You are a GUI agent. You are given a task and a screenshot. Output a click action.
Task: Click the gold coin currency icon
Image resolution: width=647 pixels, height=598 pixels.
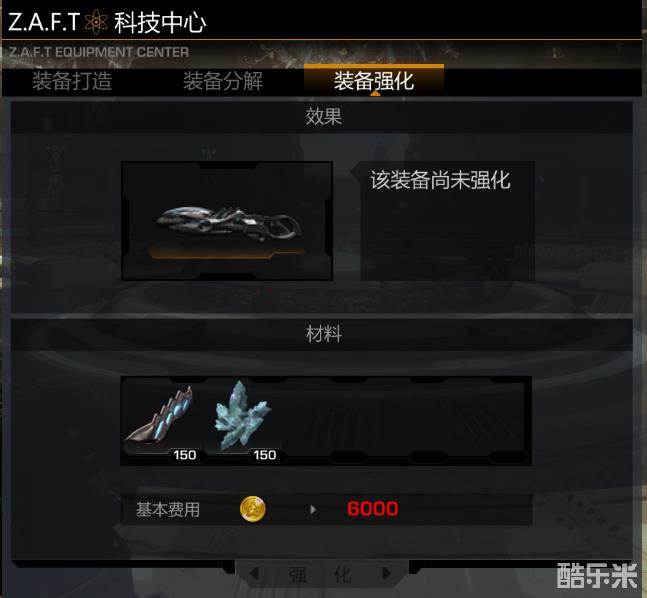tap(253, 509)
